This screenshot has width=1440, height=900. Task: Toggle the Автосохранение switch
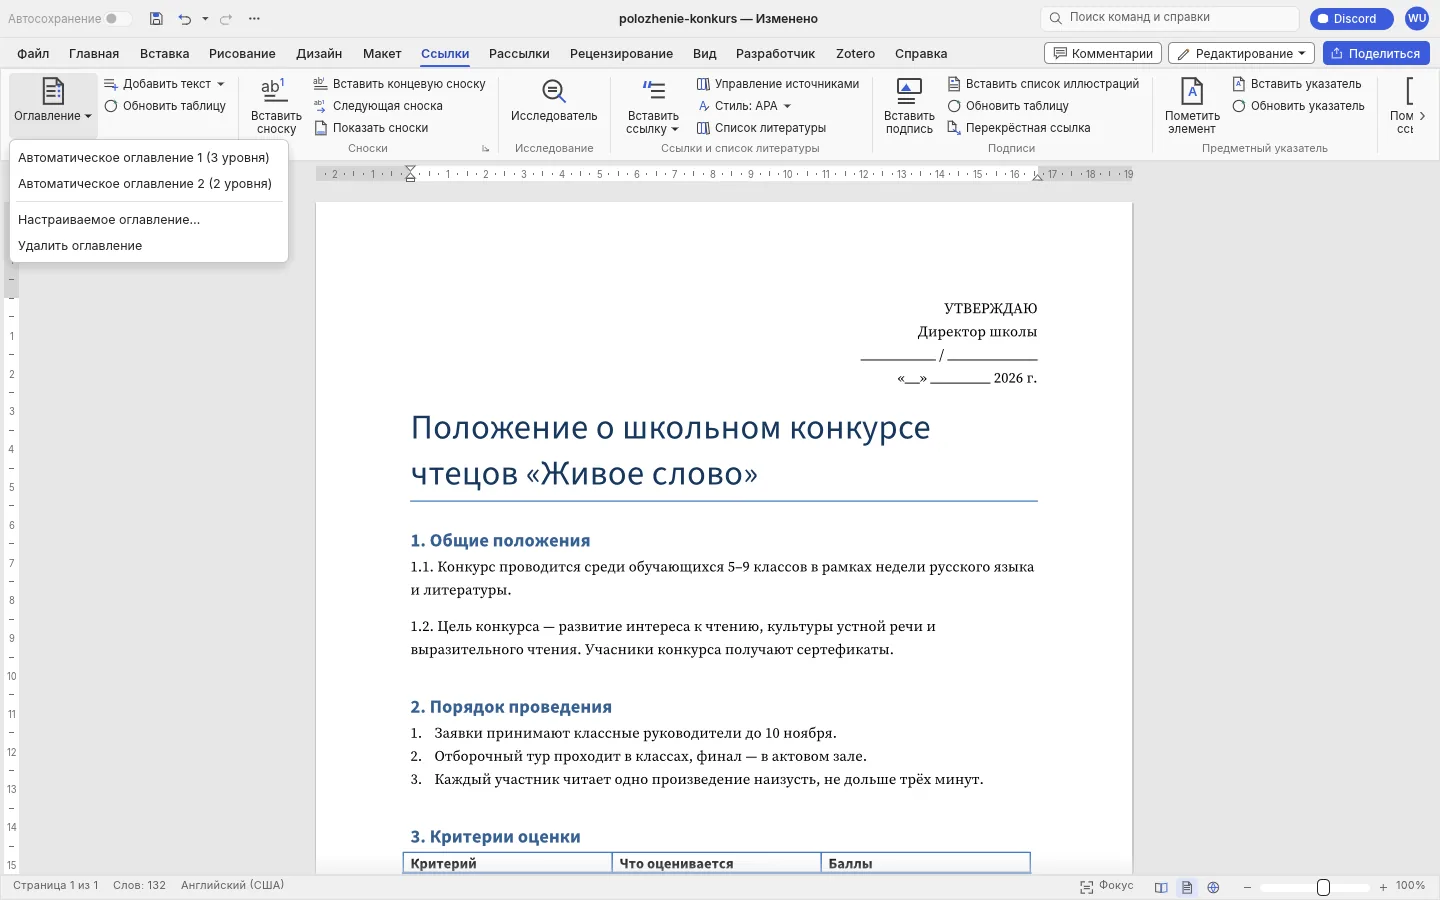click(118, 19)
